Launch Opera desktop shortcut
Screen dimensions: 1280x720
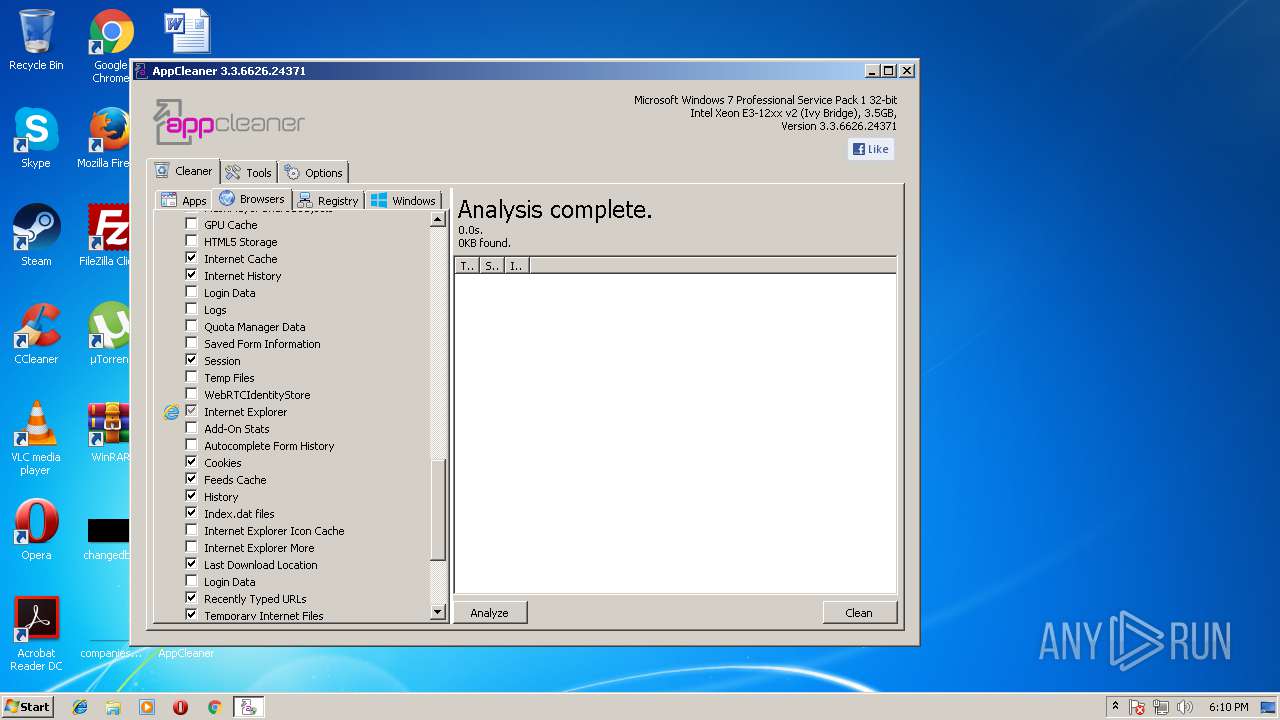pyautogui.click(x=36, y=530)
